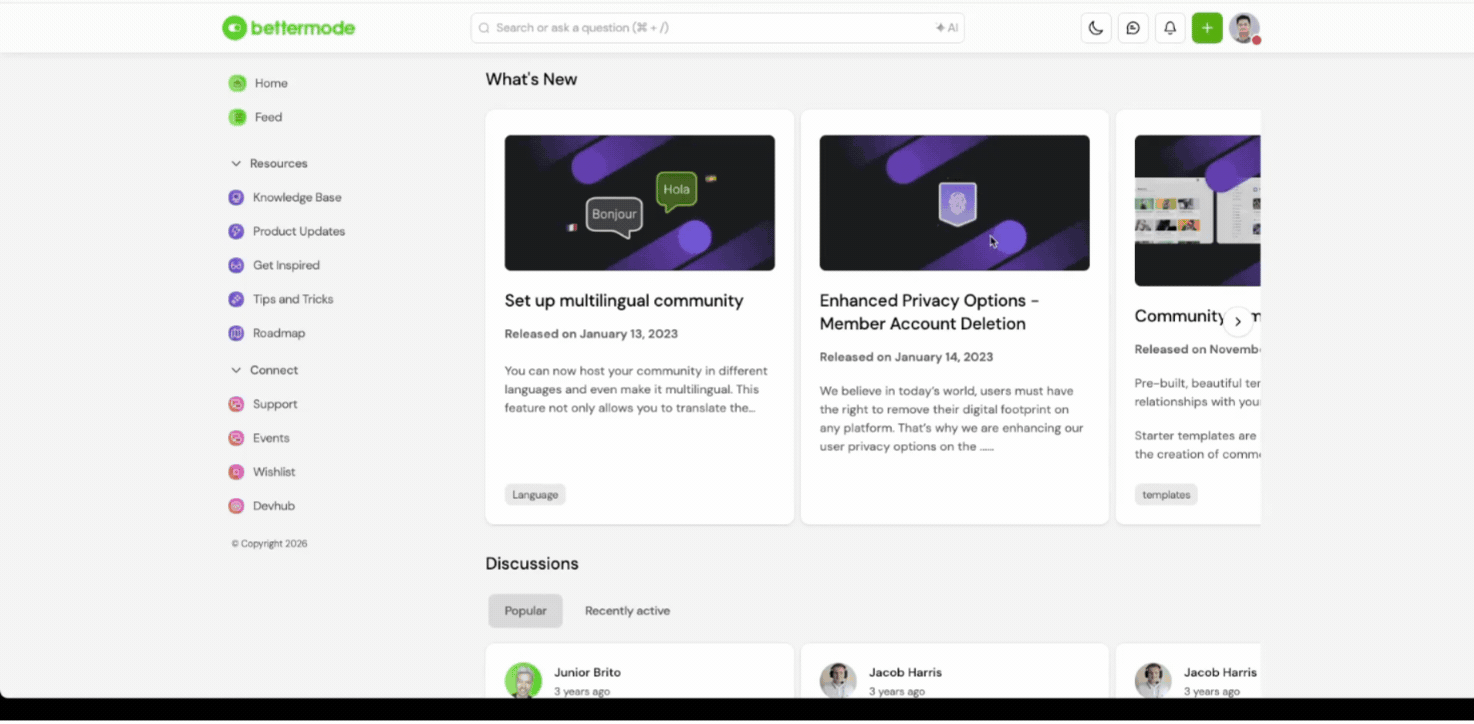The width and height of the screenshot is (1474, 724).
Task: Click the Language tag
Action: pos(535,495)
